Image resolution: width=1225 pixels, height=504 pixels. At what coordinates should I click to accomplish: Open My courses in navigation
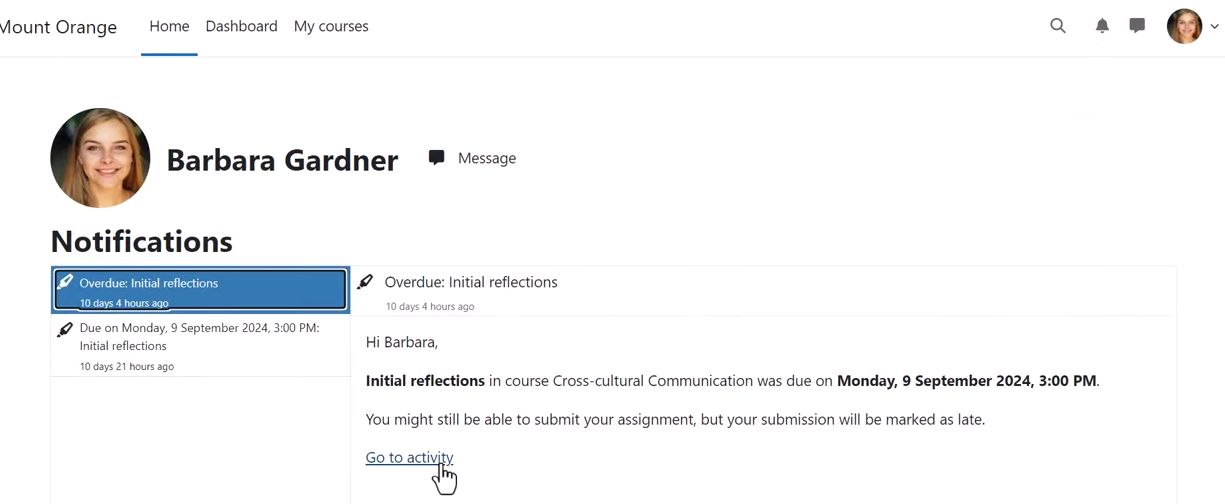pyautogui.click(x=331, y=27)
